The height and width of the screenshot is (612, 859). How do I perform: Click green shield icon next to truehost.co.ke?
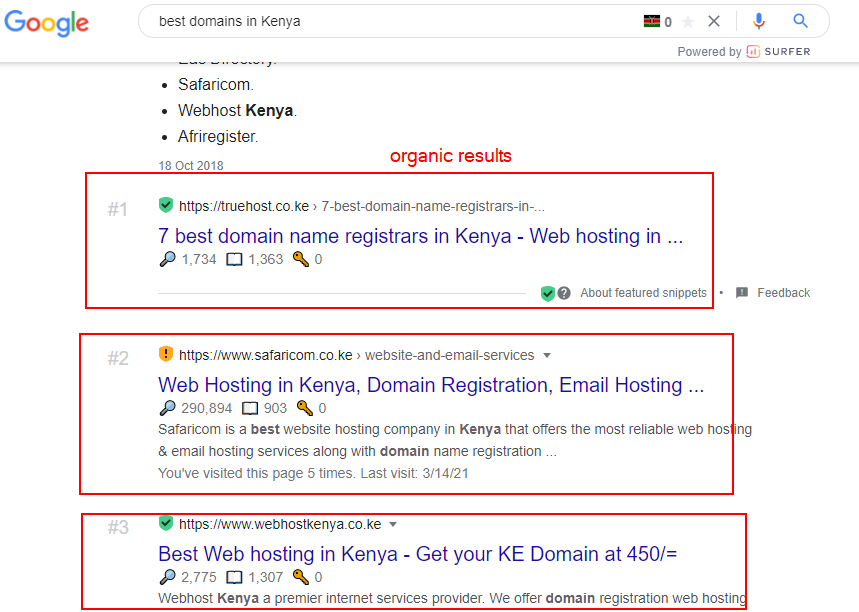click(x=165, y=205)
